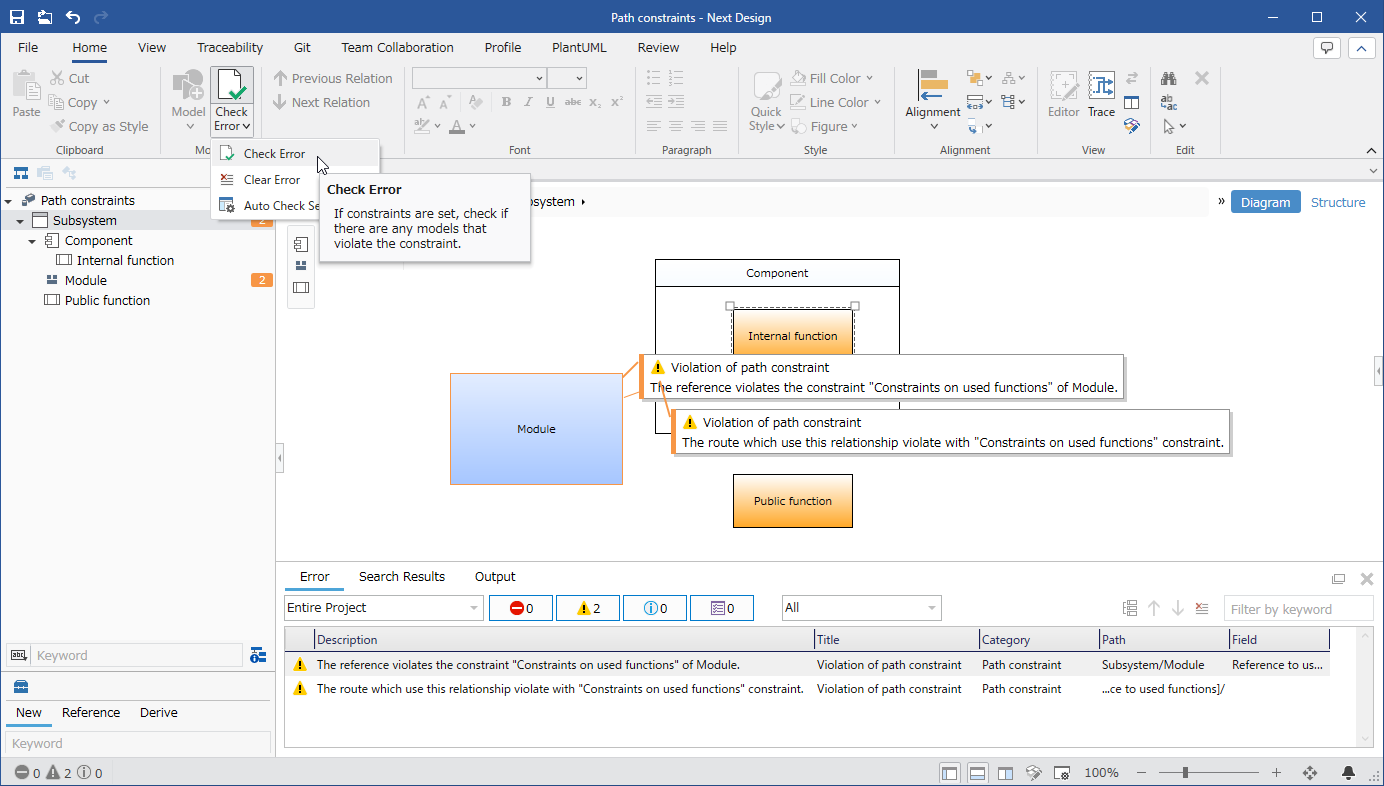The width and height of the screenshot is (1384, 786).
Task: Click the notification bell in status bar
Action: point(1348,772)
